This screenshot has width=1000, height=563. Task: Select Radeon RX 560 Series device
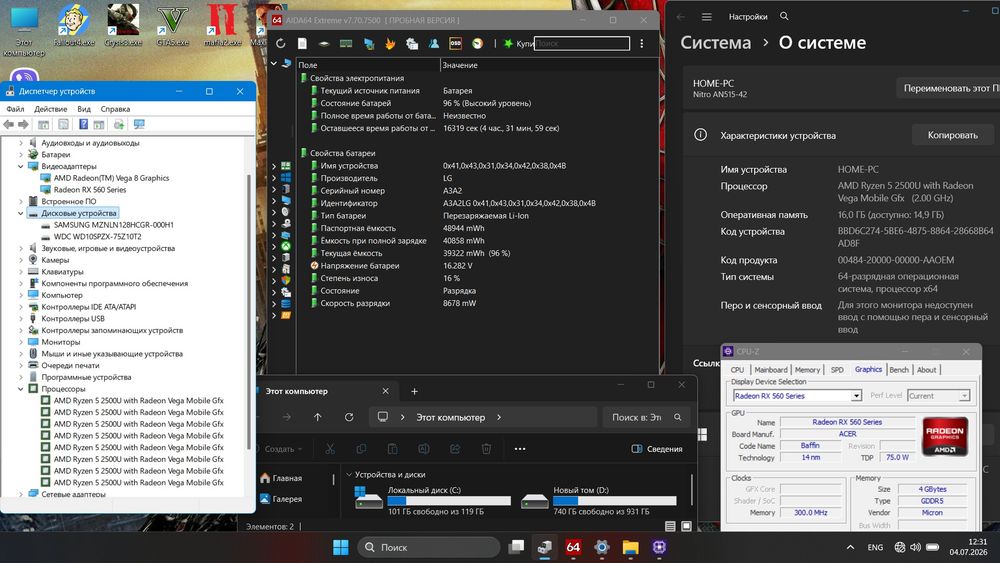point(90,189)
